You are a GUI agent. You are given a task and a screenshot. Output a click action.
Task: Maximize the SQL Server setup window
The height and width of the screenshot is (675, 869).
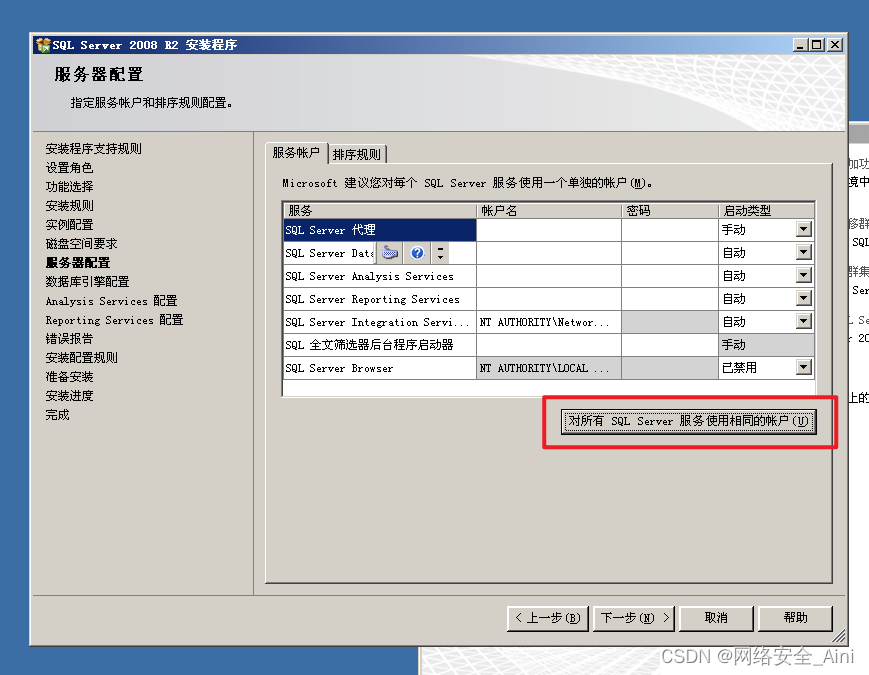coord(817,45)
